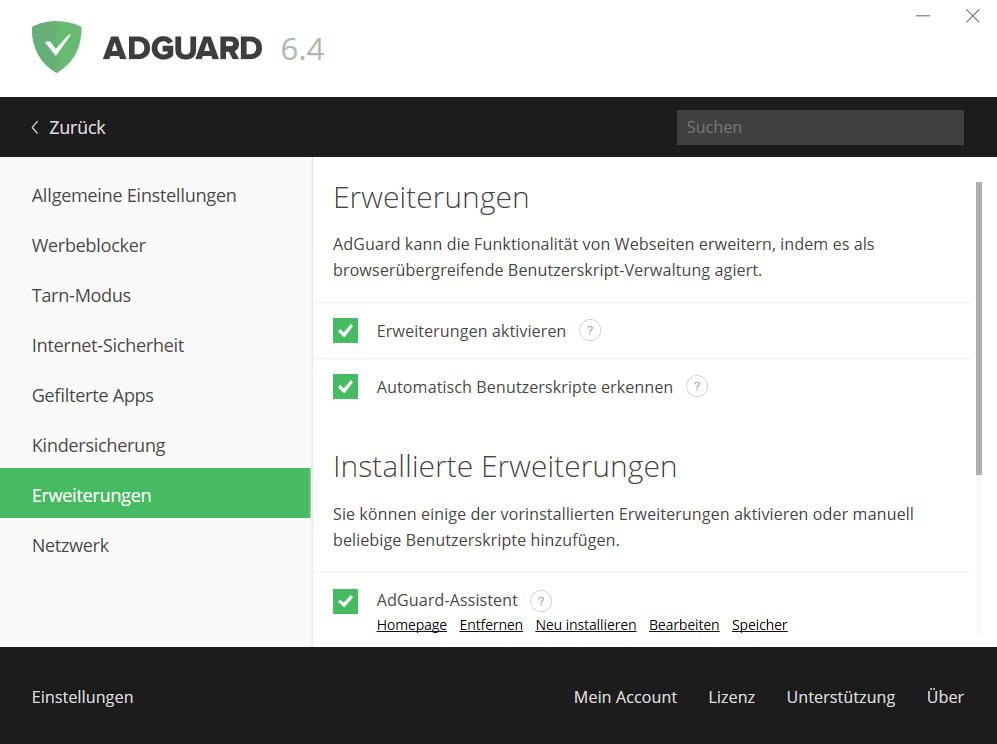Click Einstellungen in the footer
Image resolution: width=997 pixels, height=744 pixels.
coord(83,697)
